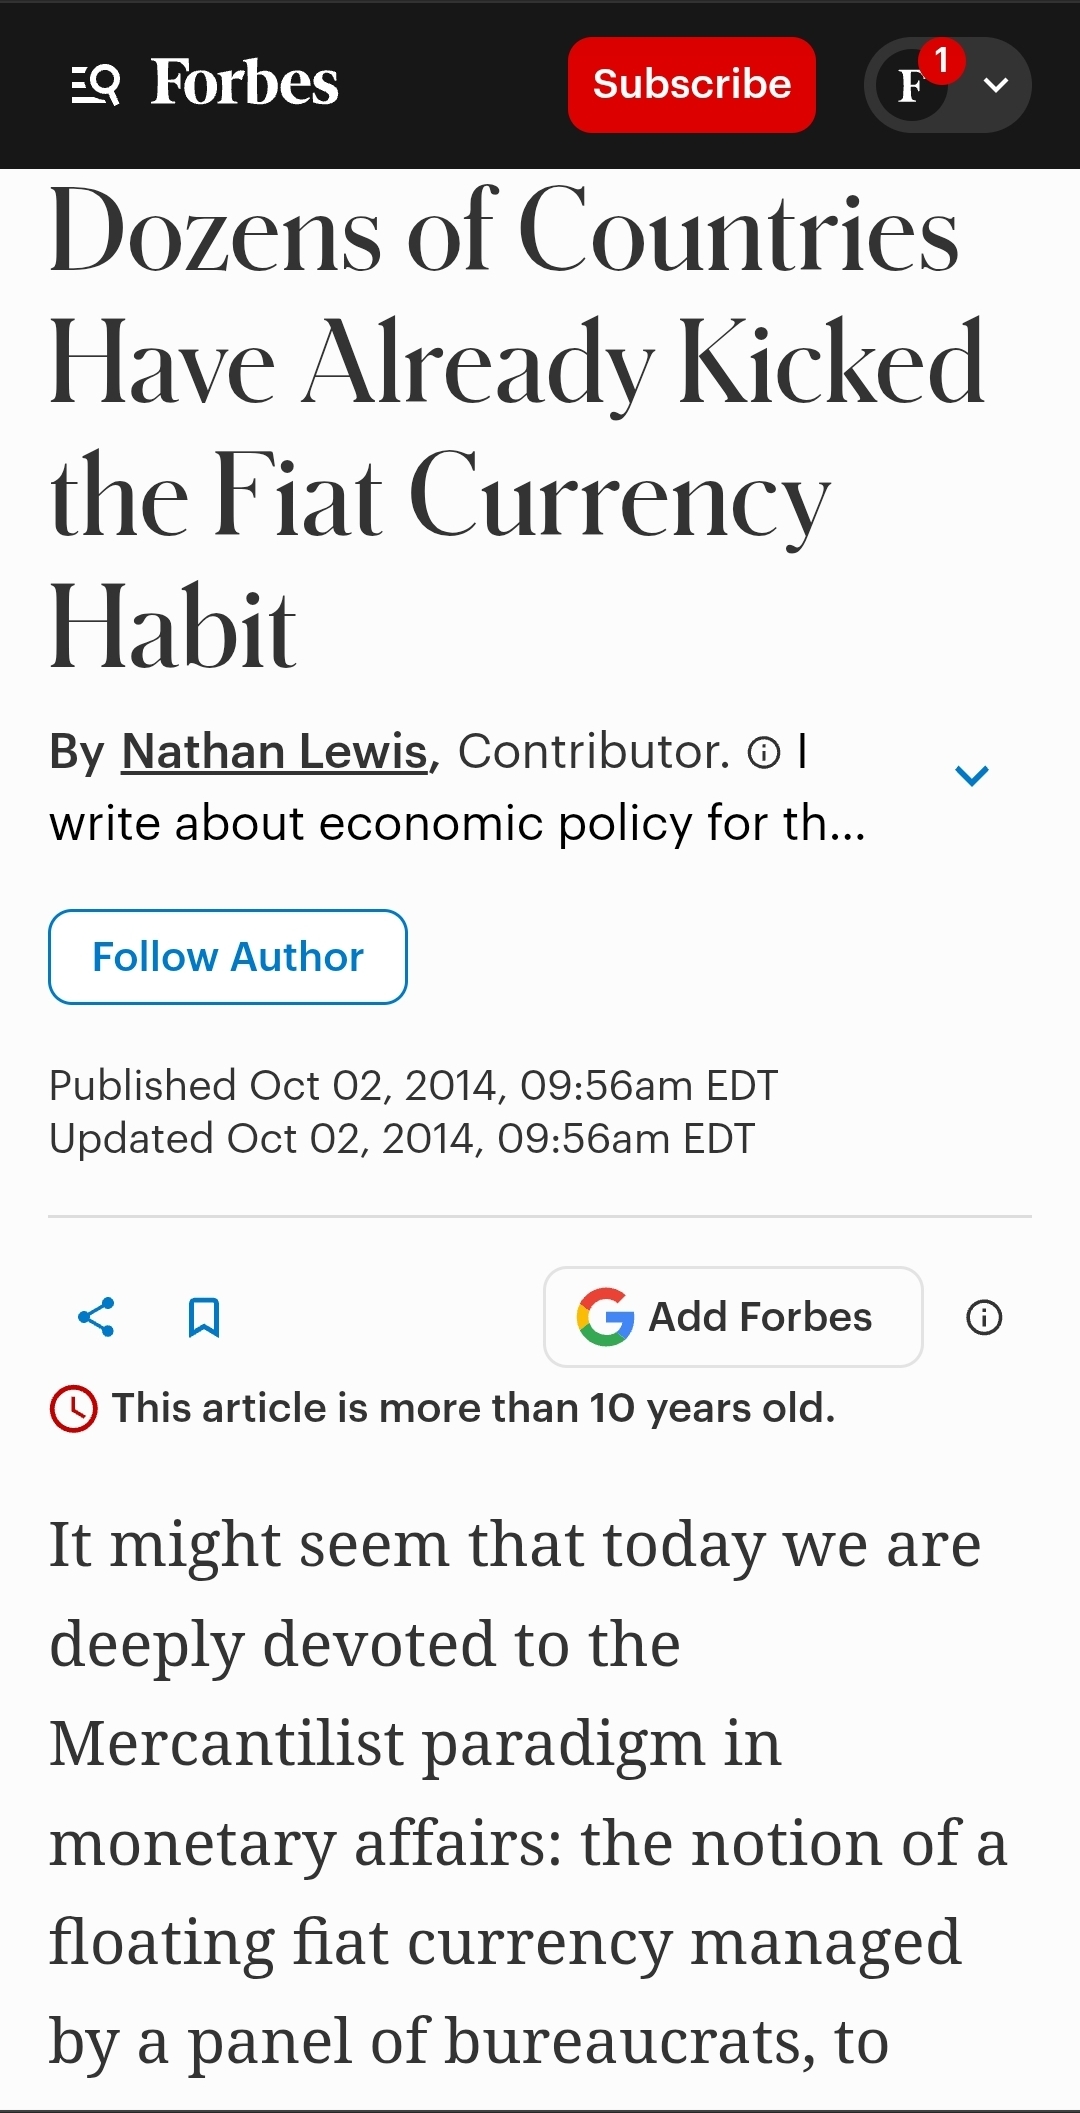Screen dimensions: 1080x2113
Task: Toggle the bookmark icon to save the article
Action: [204, 1317]
